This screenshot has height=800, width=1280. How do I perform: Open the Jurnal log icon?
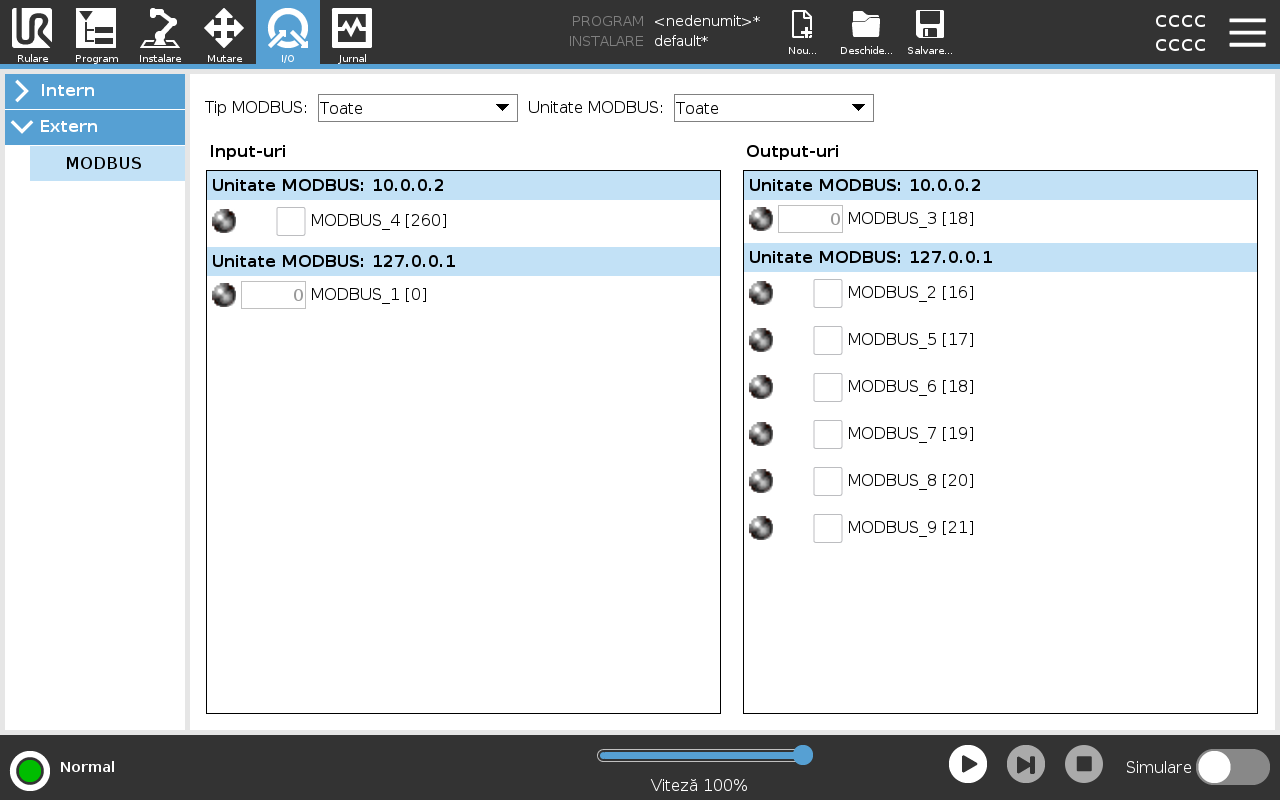point(352,32)
